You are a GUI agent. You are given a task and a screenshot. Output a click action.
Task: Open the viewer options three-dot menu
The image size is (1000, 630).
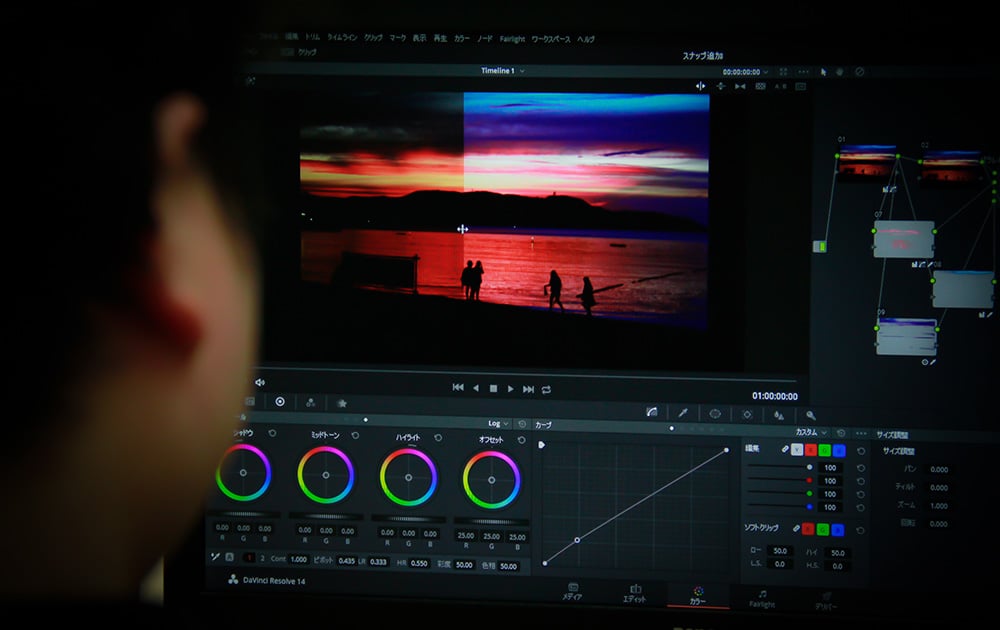click(x=804, y=72)
